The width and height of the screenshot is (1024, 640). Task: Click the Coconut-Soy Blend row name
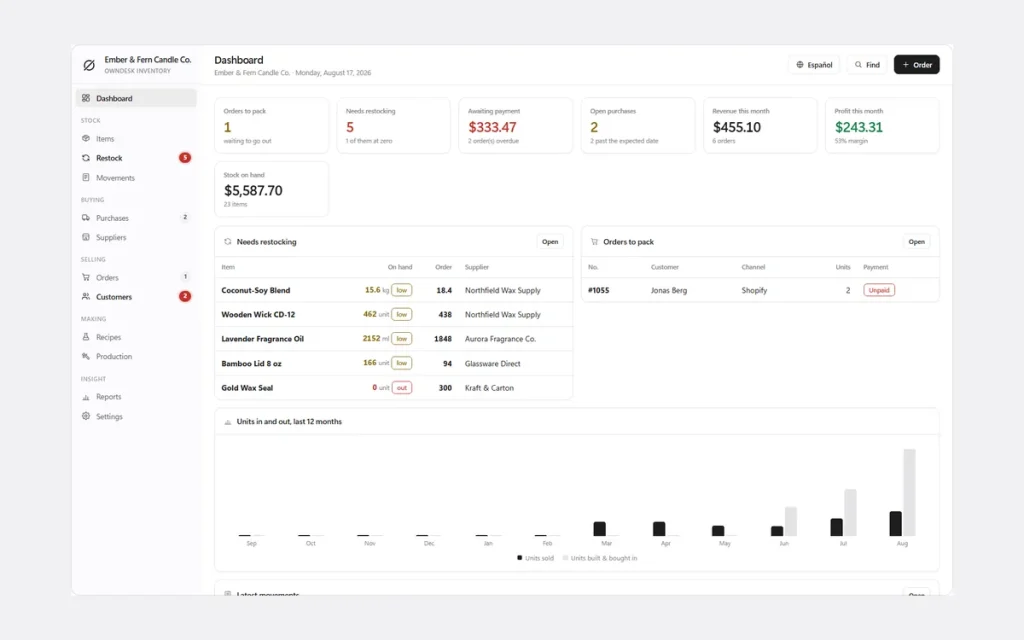[255, 290]
